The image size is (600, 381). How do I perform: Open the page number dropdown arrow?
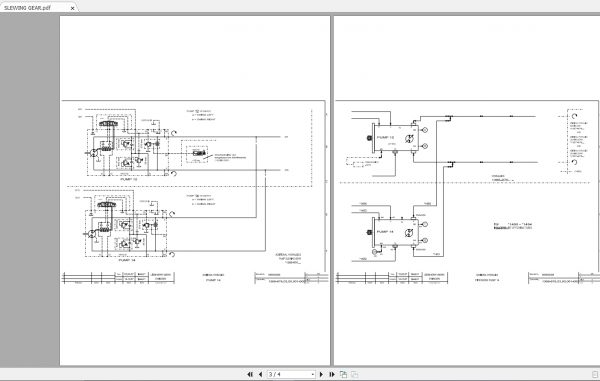pyautogui.click(x=313, y=374)
